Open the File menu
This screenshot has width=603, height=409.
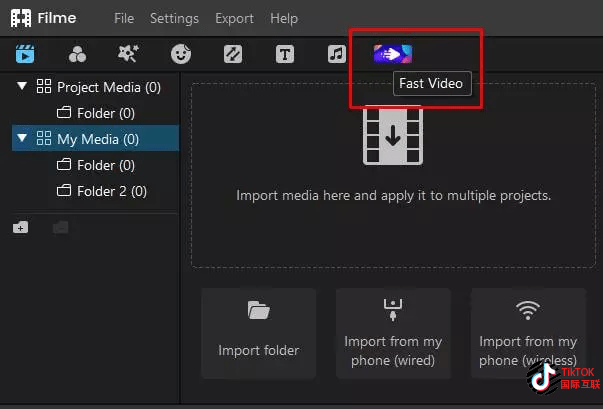click(124, 18)
